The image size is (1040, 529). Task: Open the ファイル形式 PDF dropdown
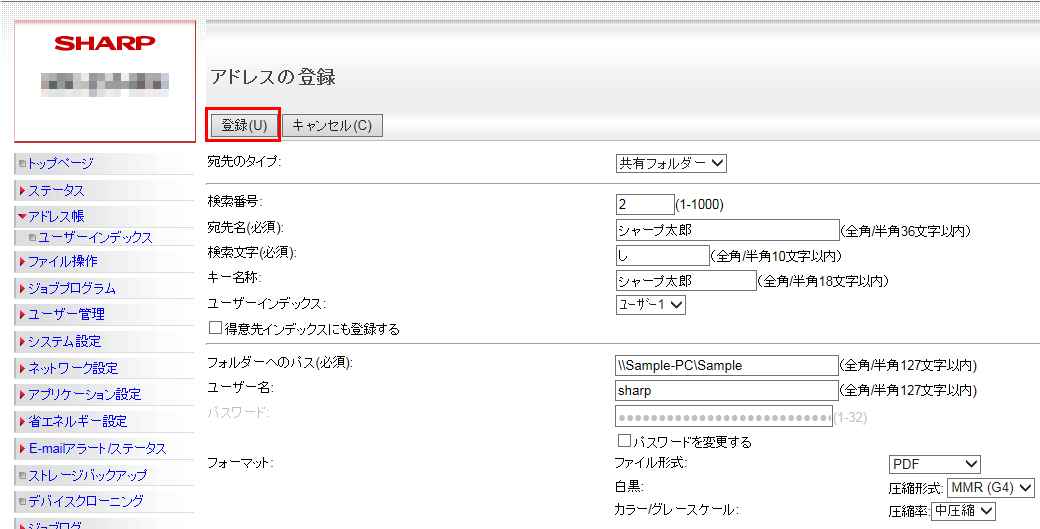(934, 464)
